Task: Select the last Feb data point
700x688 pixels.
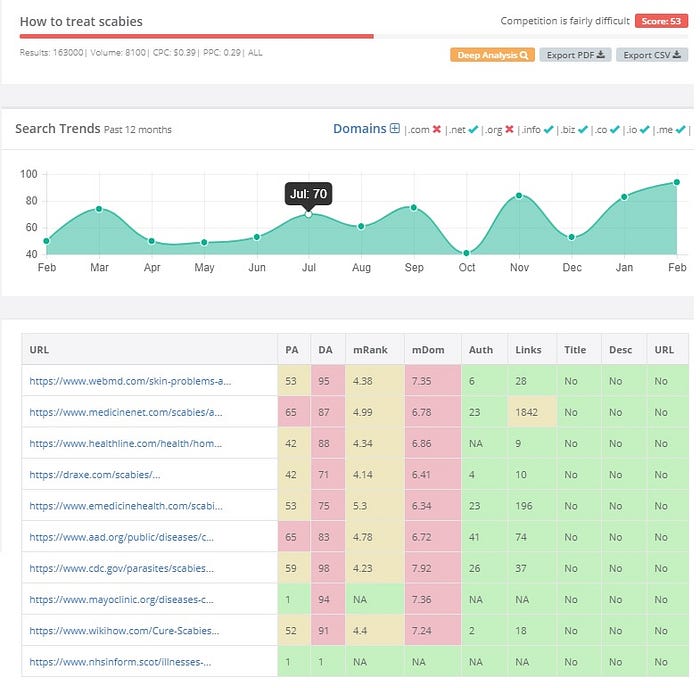Action: [677, 182]
